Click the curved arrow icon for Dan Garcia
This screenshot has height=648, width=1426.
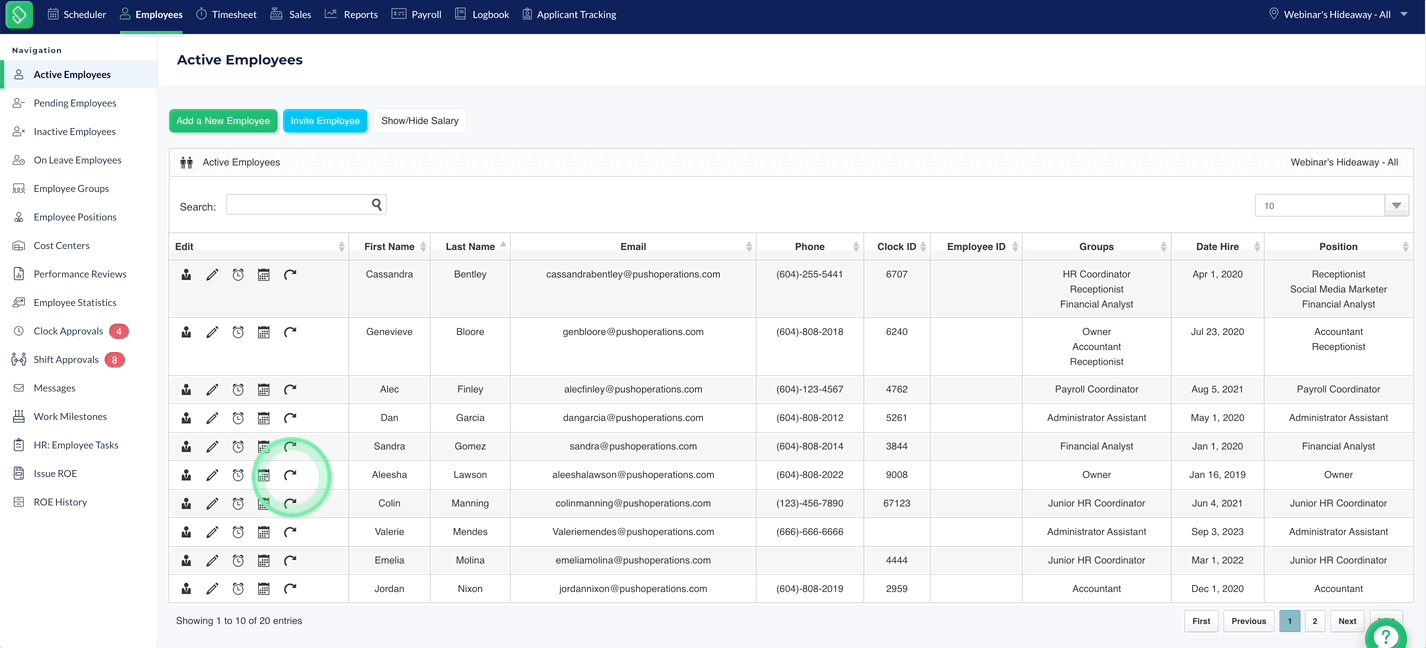(290, 418)
